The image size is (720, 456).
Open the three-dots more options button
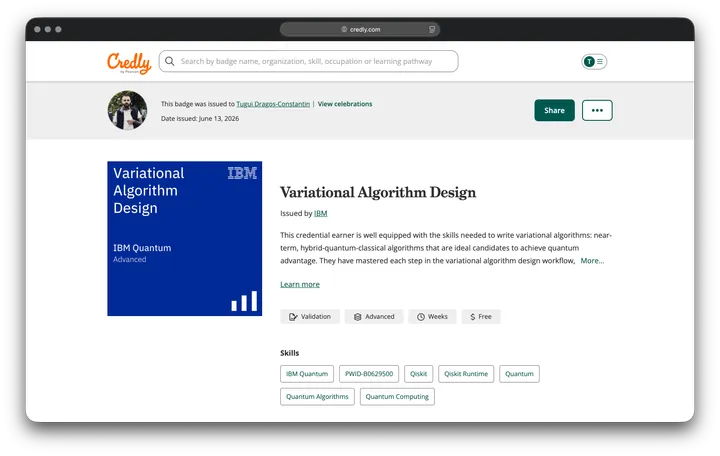597,110
